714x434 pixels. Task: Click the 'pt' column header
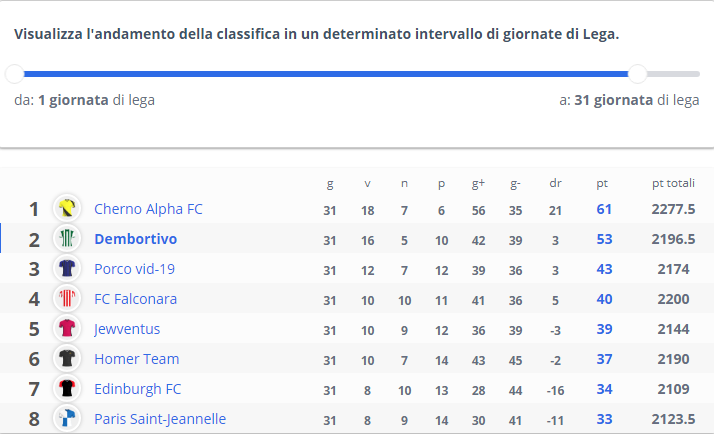pos(602,184)
